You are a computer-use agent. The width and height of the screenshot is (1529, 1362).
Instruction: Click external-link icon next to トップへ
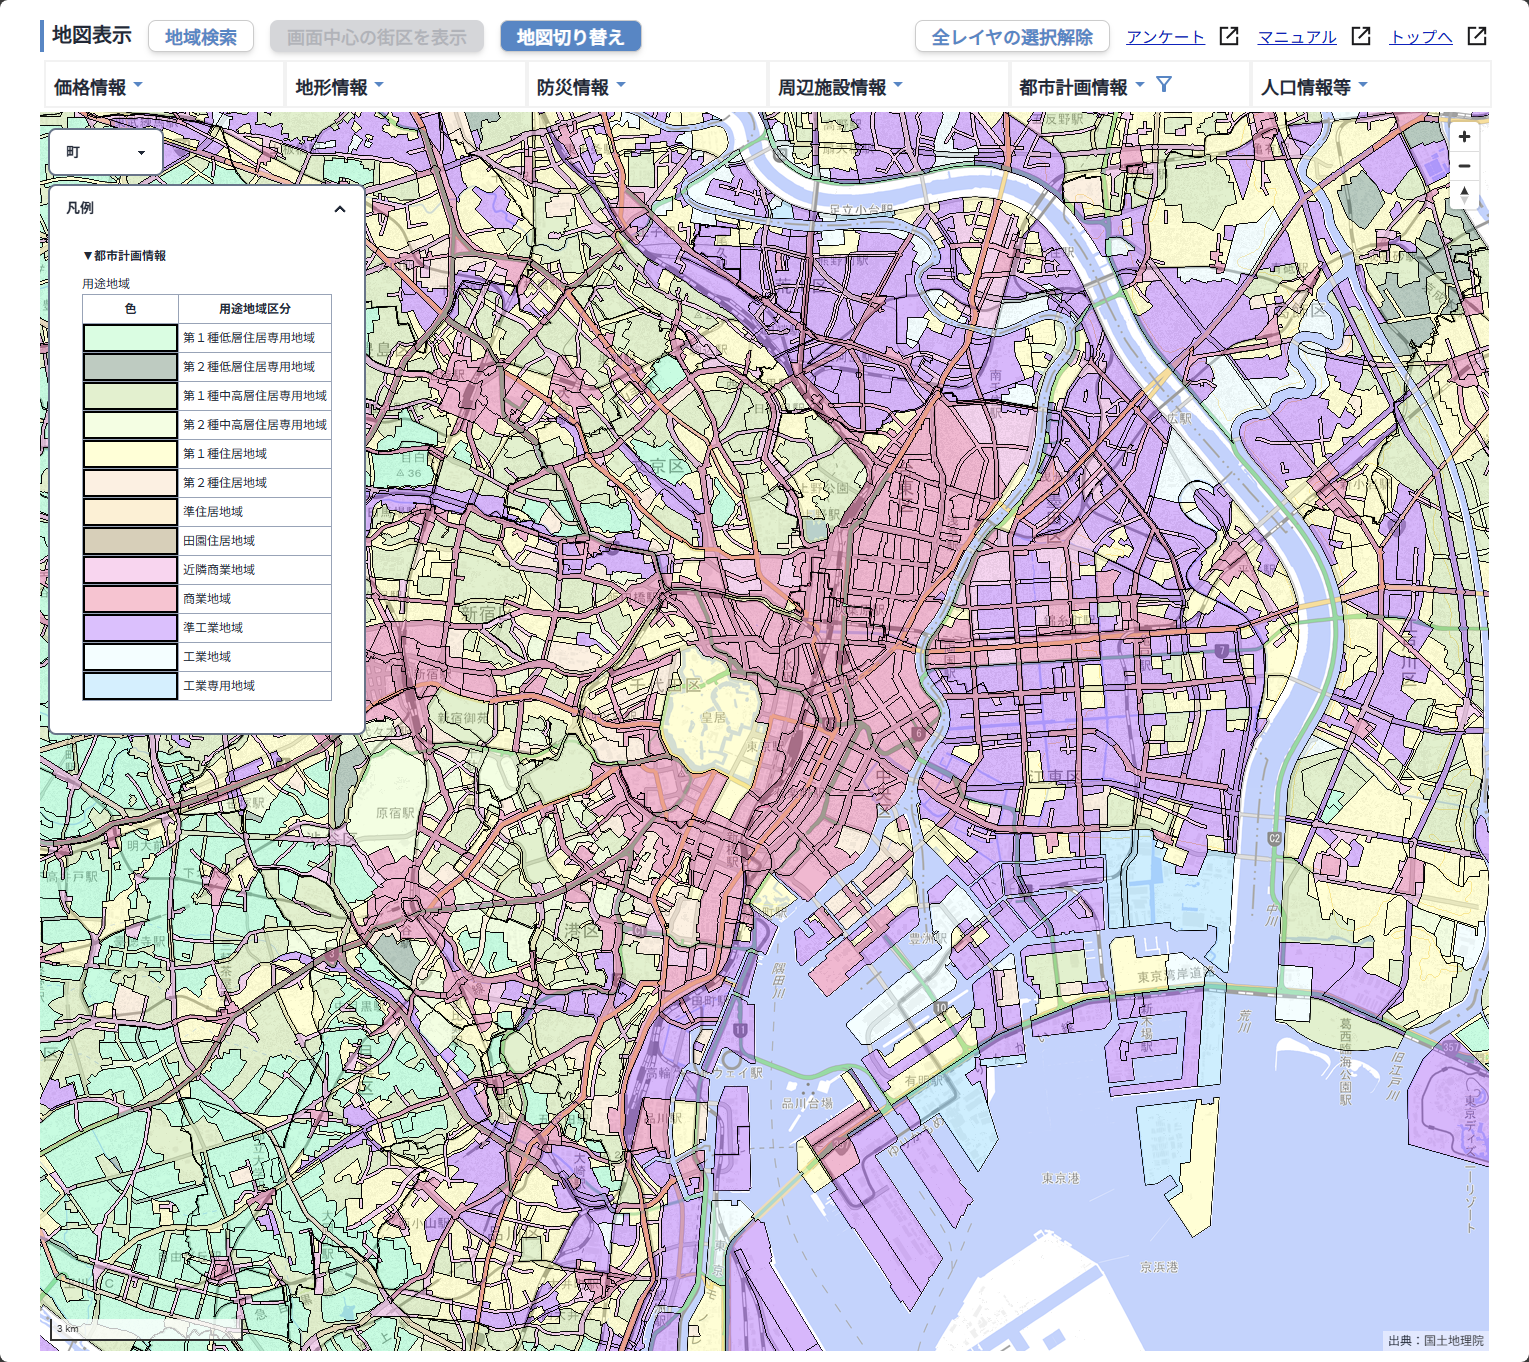[x=1477, y=37]
